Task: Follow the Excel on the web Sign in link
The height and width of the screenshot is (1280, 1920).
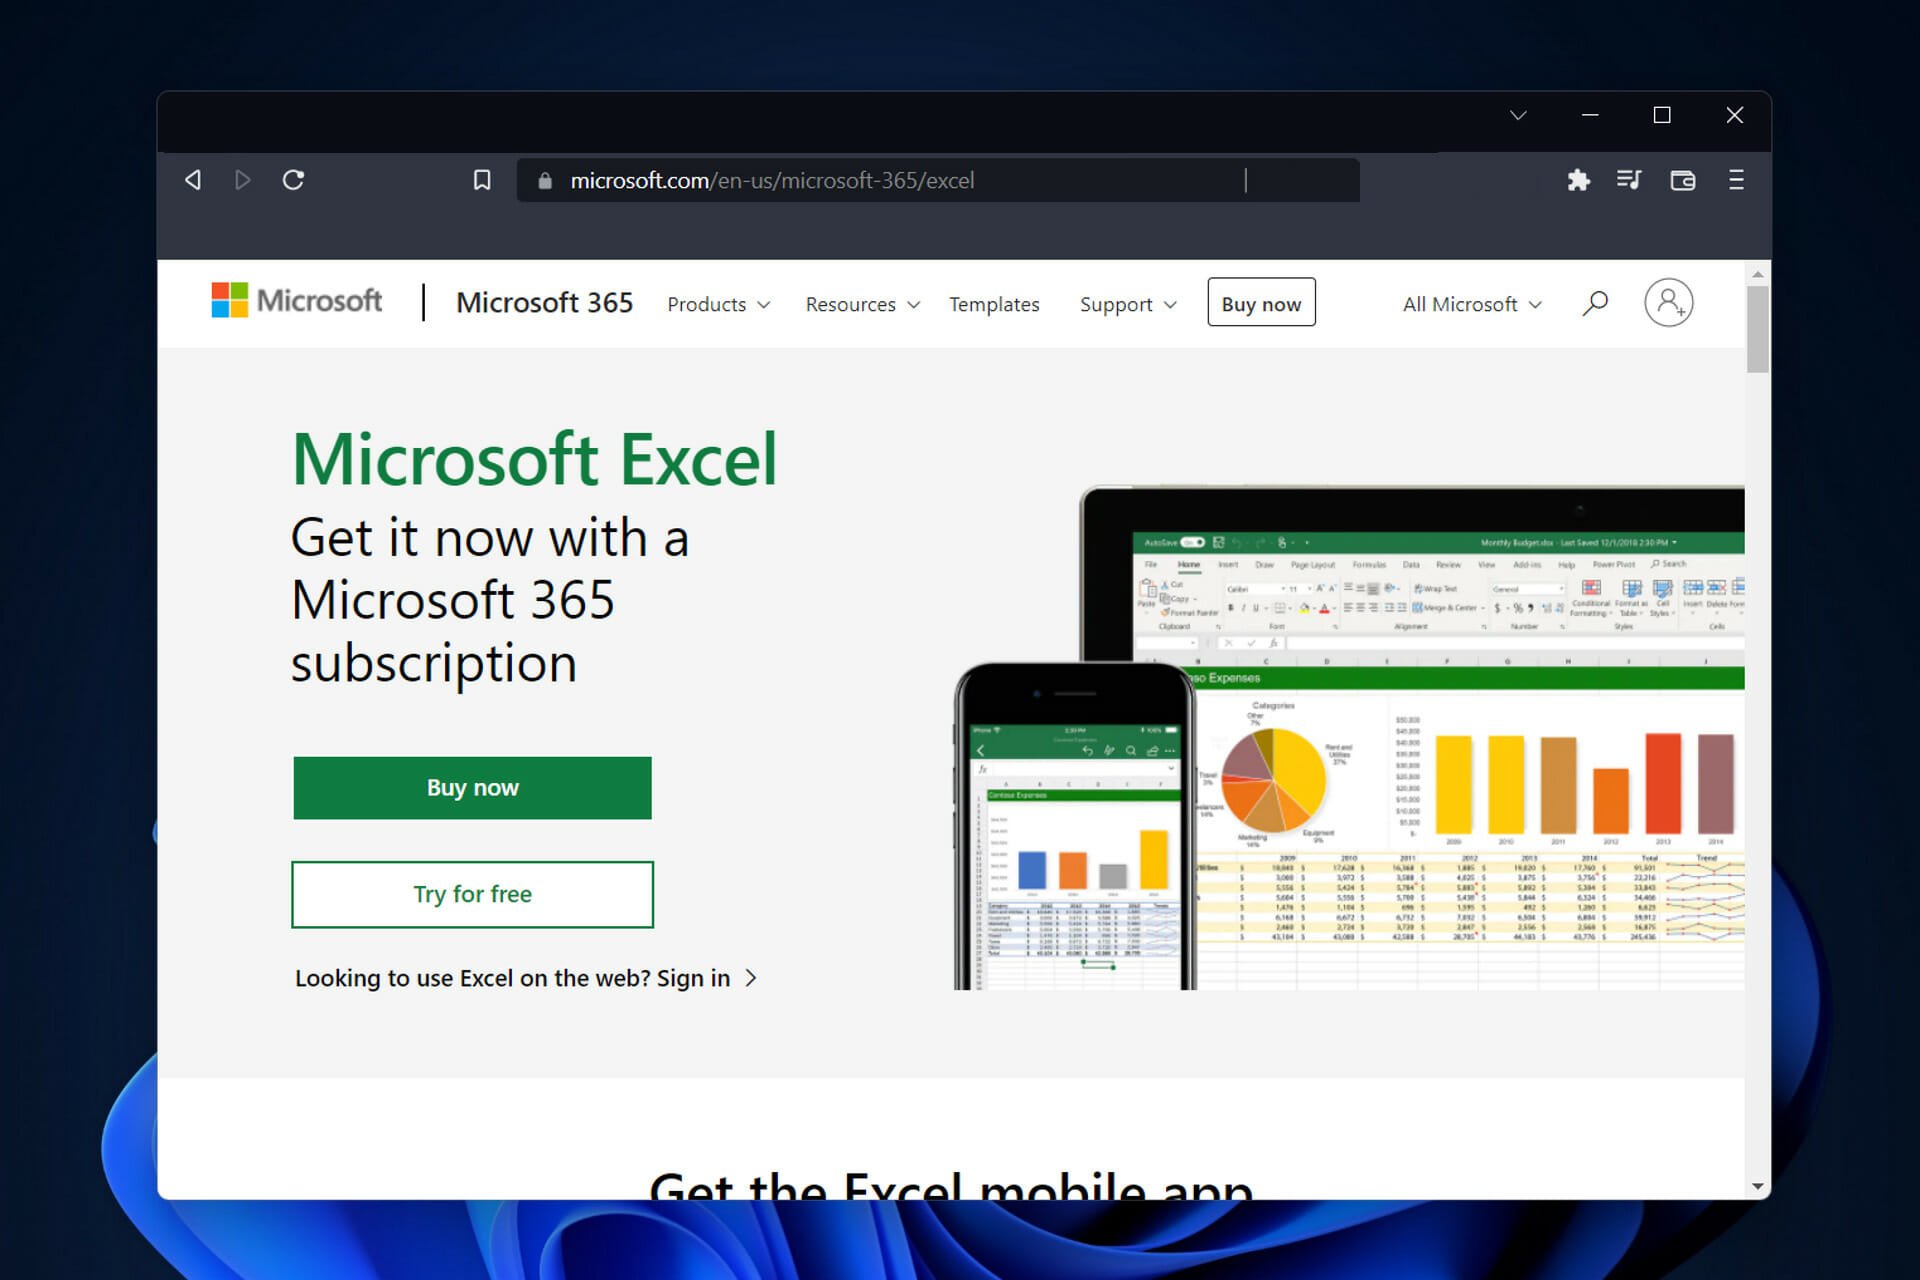Action: pos(526,978)
